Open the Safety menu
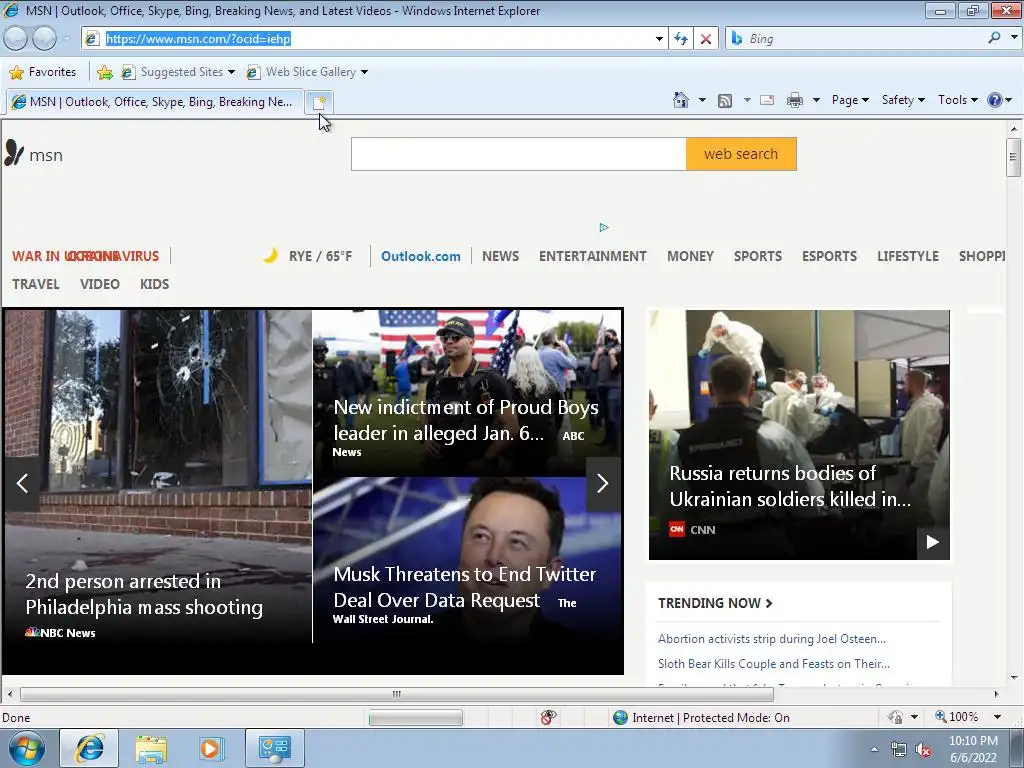The image size is (1024, 768). point(903,100)
